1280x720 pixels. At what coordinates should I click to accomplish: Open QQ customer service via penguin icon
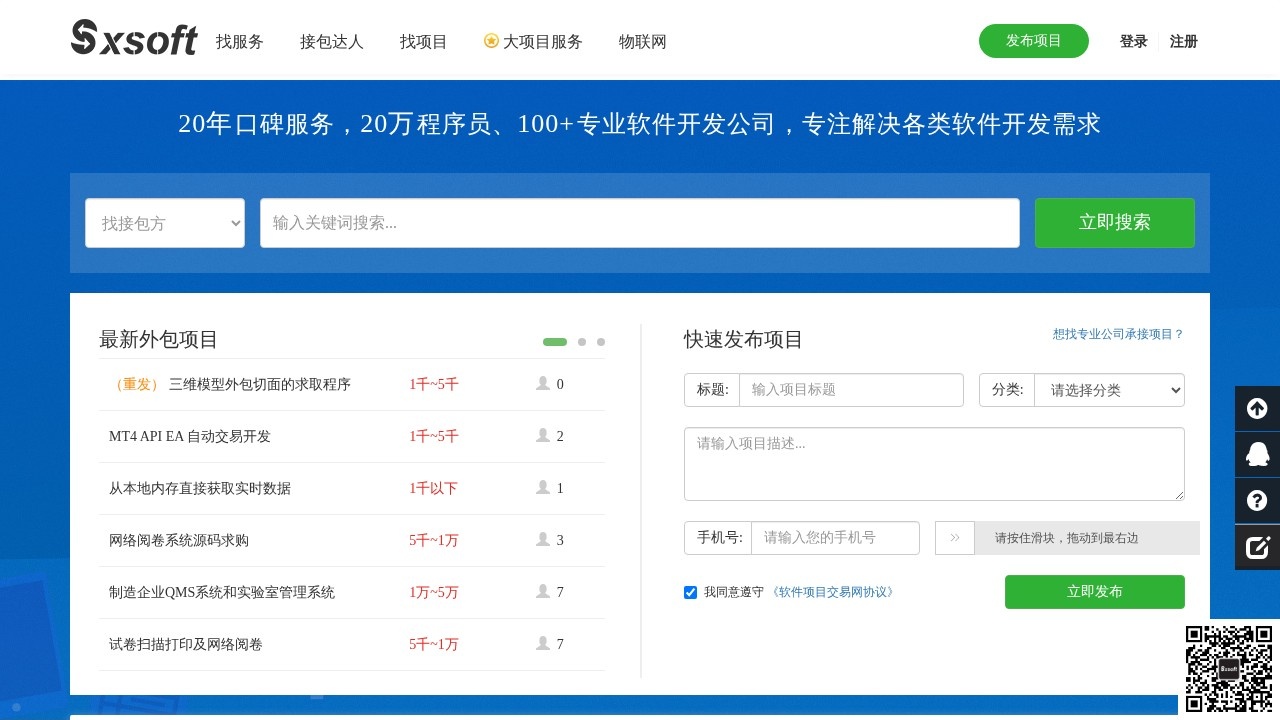[x=1257, y=455]
